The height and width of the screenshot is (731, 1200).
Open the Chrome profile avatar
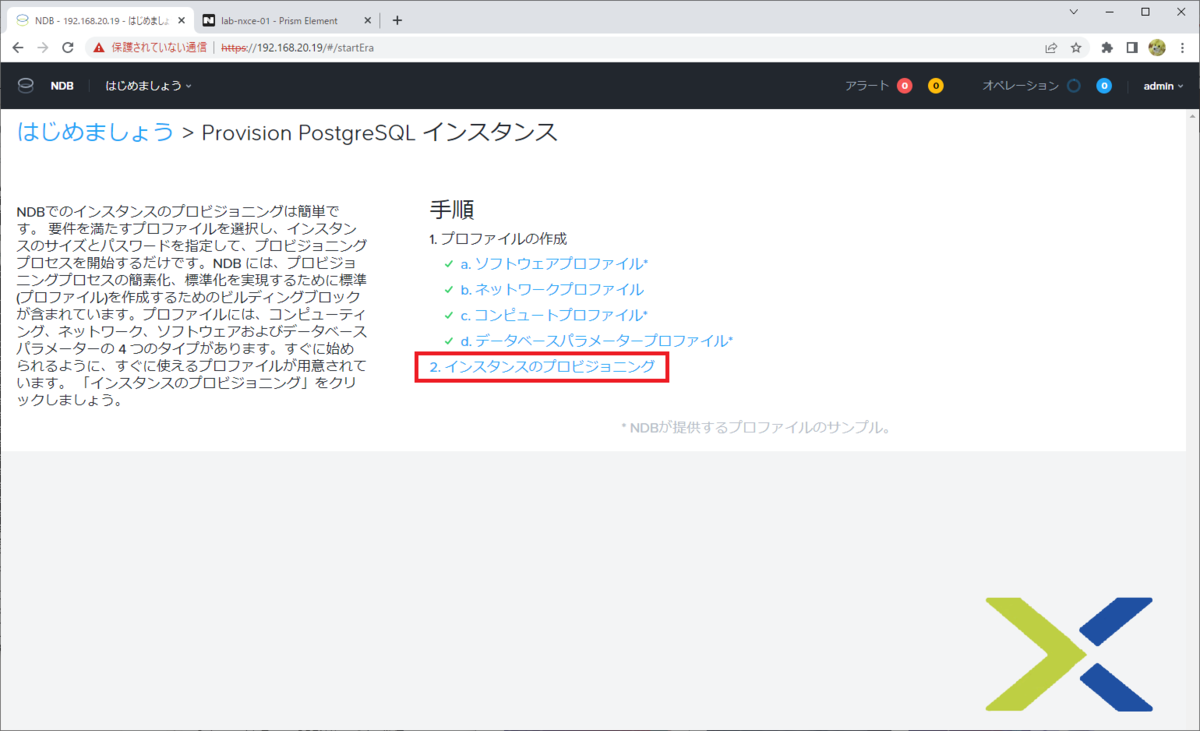click(x=1157, y=47)
